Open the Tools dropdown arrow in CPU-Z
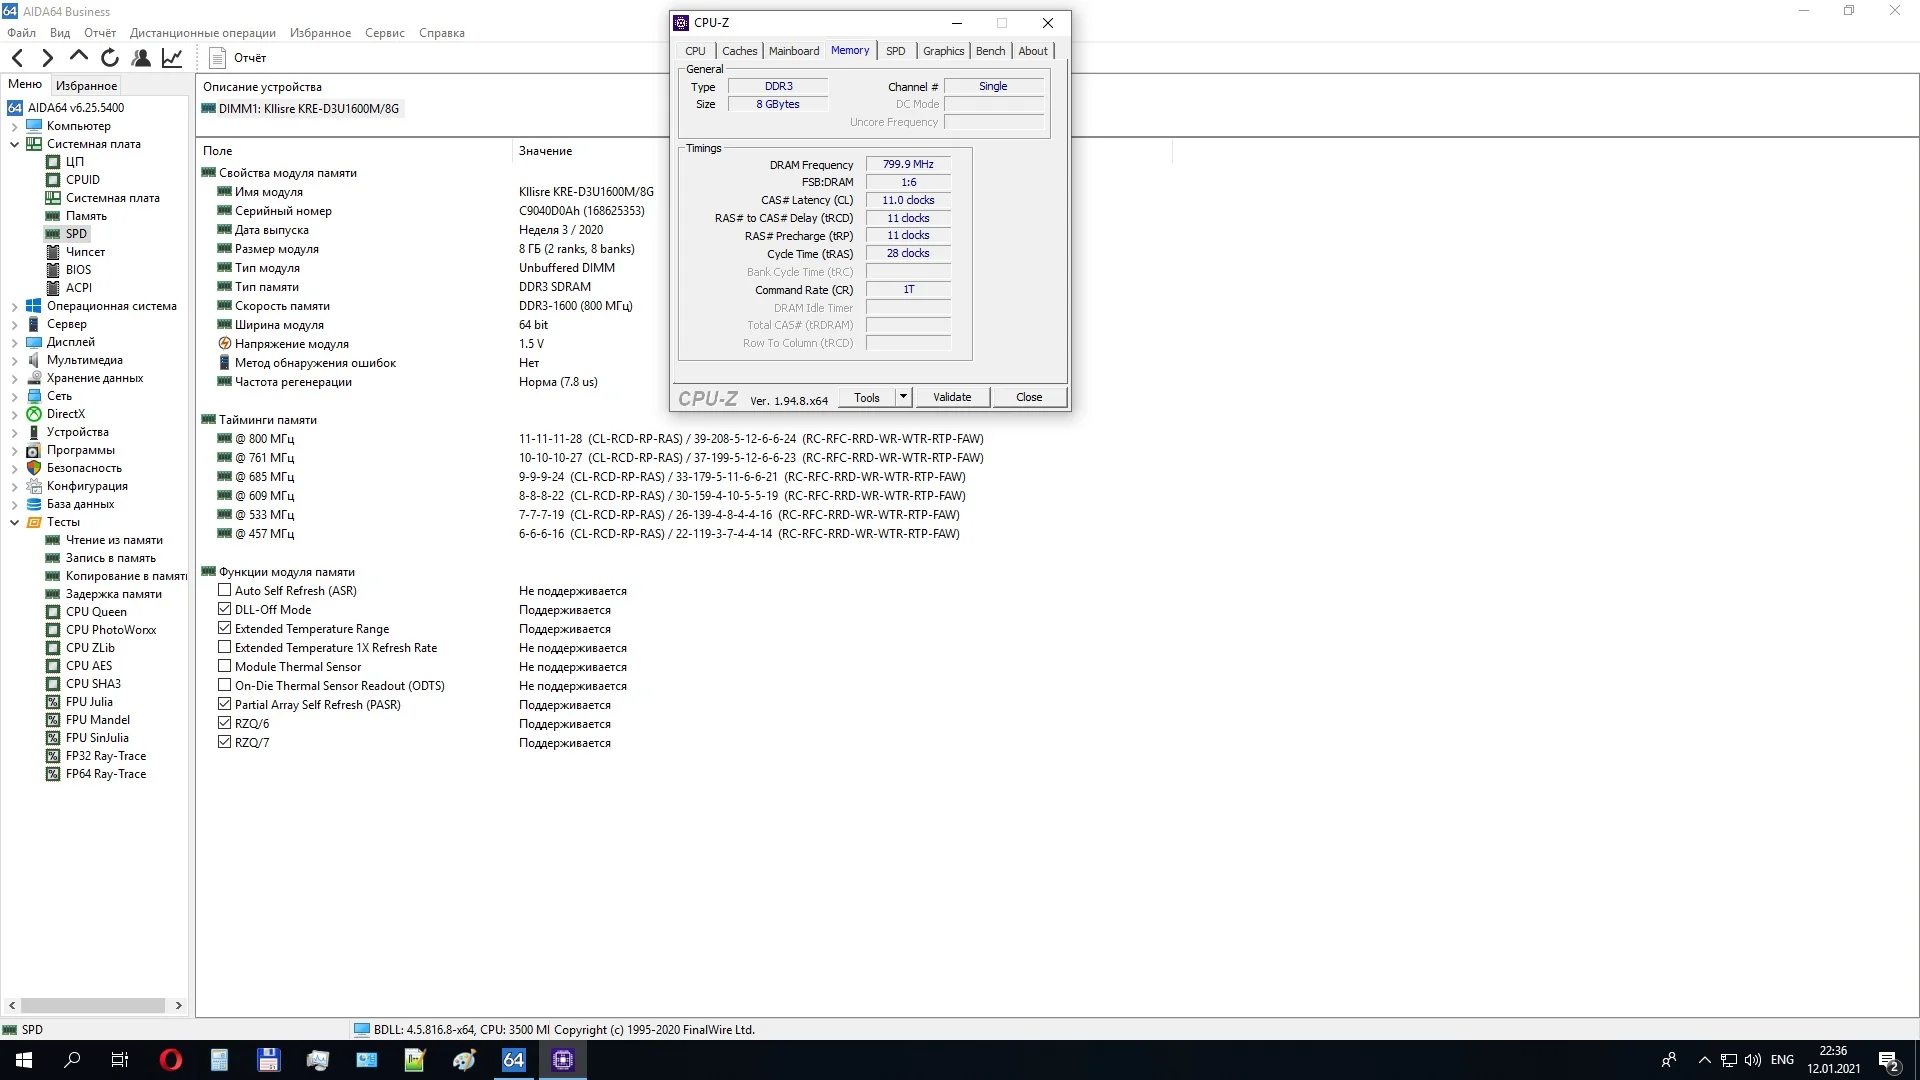This screenshot has height=1080, width=1920. (x=903, y=397)
